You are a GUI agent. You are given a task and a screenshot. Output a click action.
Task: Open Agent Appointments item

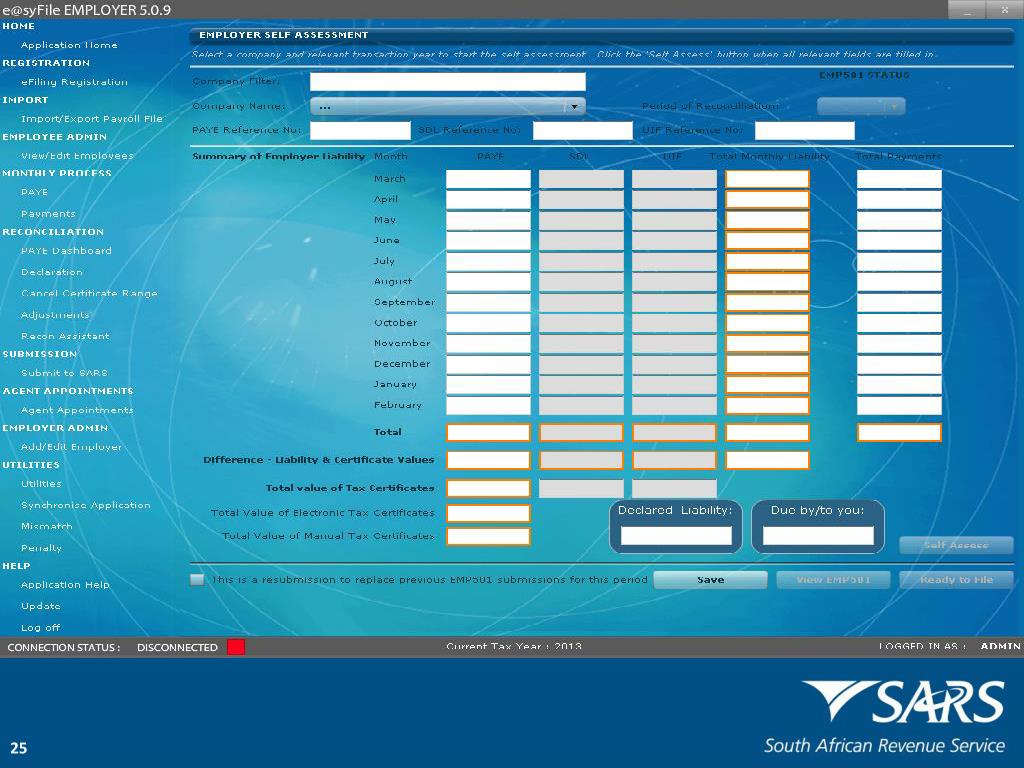click(x=77, y=410)
